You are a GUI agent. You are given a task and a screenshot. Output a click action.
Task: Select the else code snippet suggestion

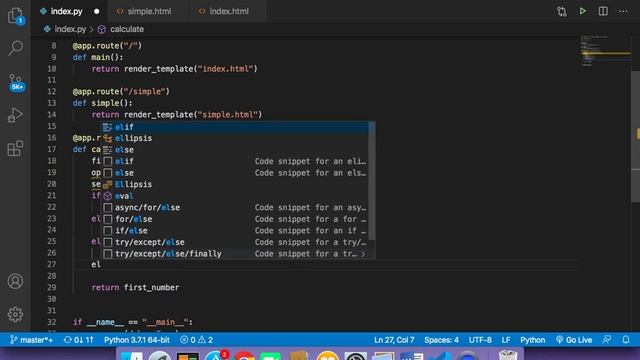(x=235, y=173)
